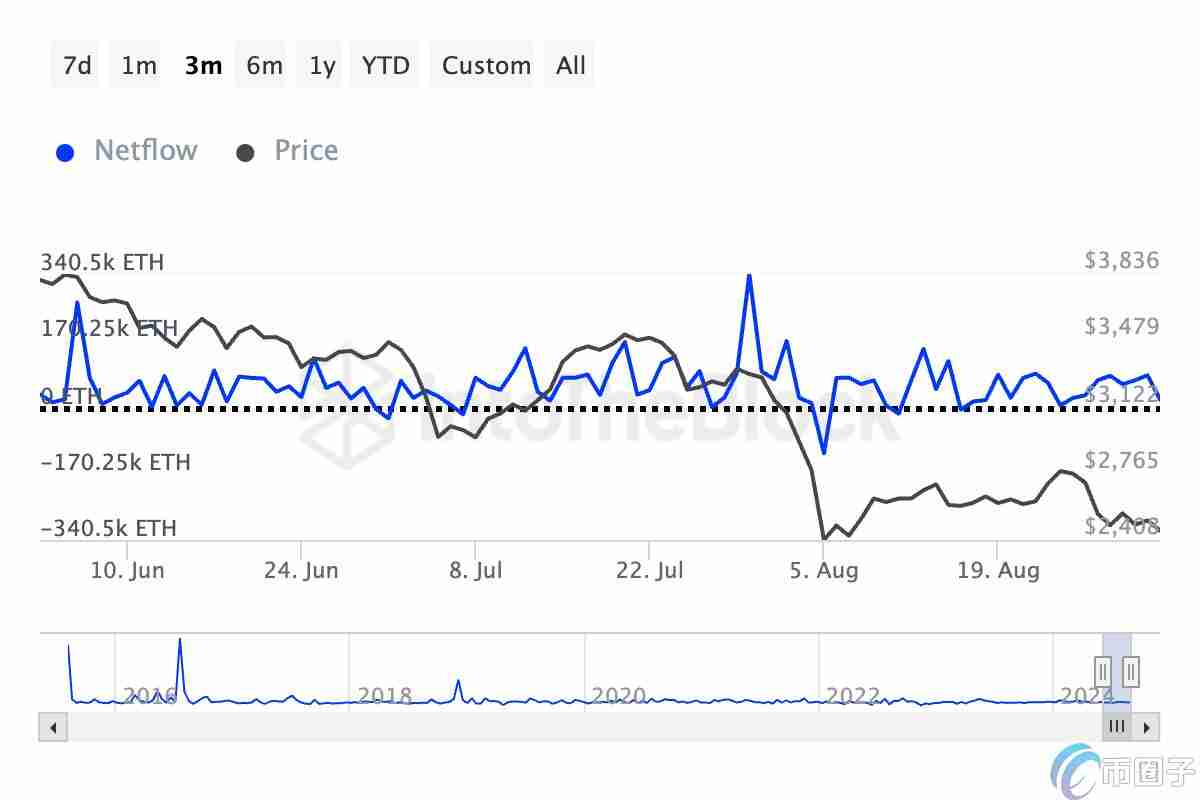Click the scrollbar left arrow
The image size is (1200, 800).
[x=49, y=727]
